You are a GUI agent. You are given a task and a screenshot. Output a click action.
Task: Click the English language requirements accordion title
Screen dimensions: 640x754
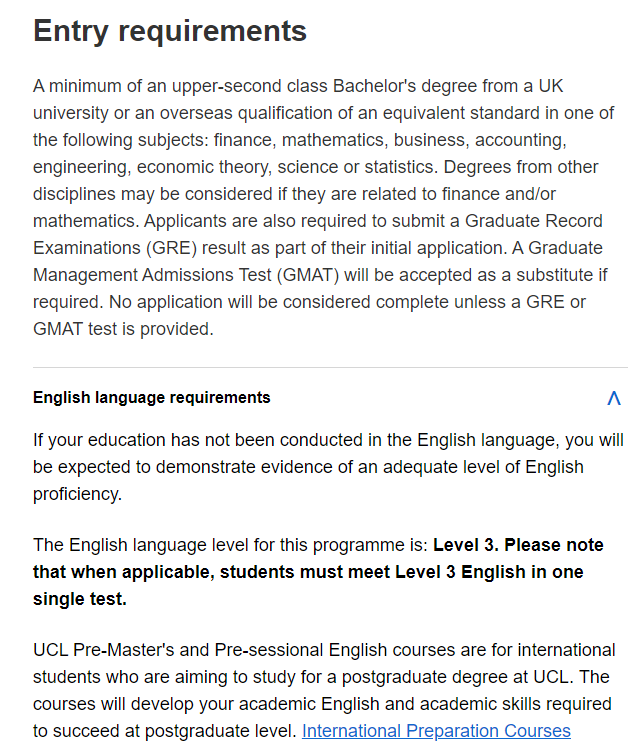pos(152,398)
